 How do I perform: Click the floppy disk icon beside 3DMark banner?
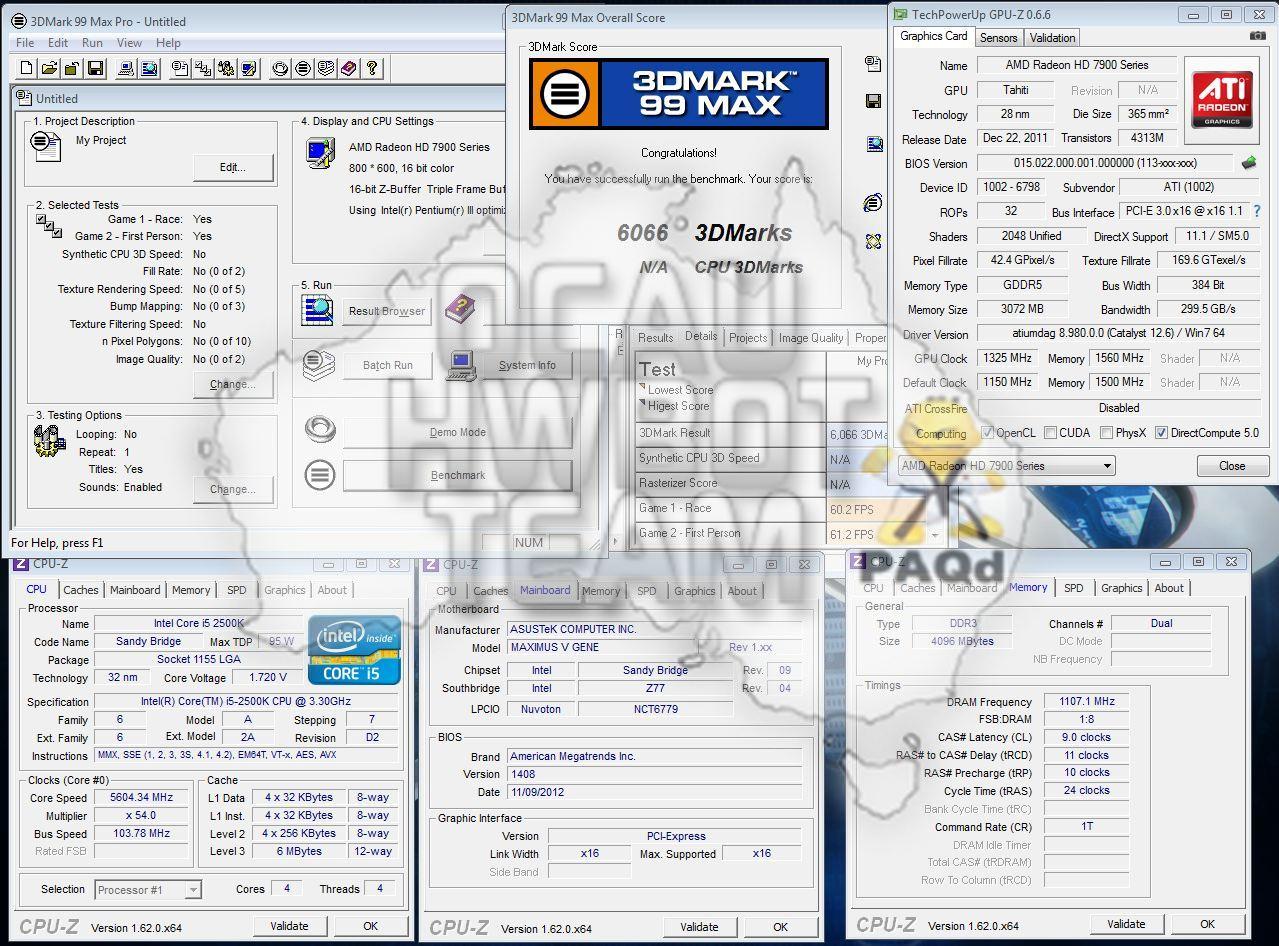(x=873, y=101)
